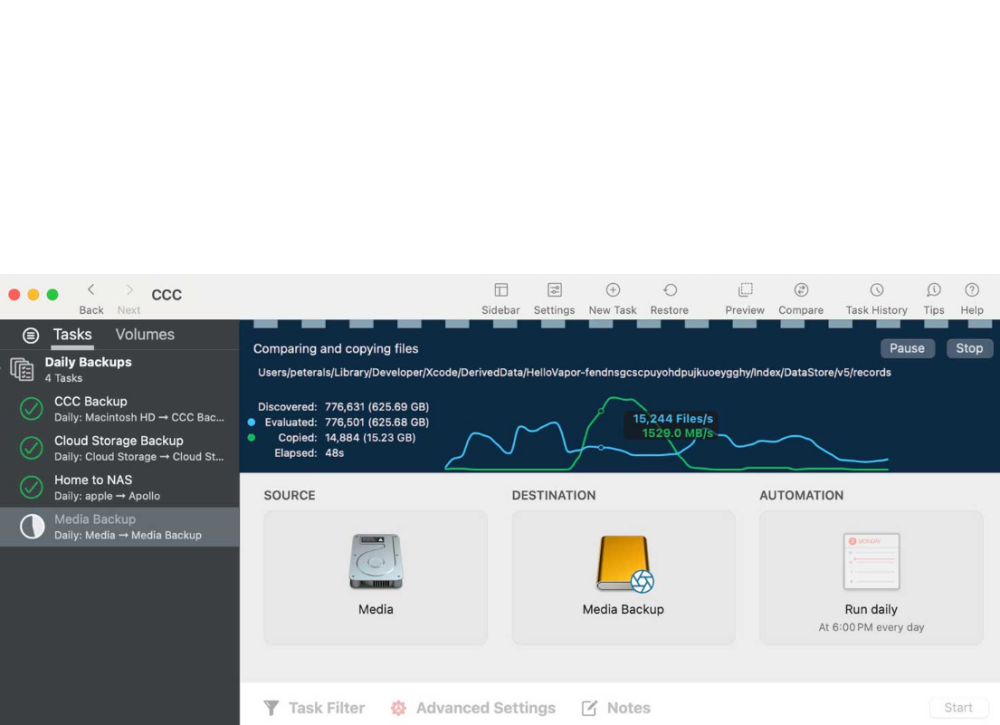Select the Media Backup task

120,527
